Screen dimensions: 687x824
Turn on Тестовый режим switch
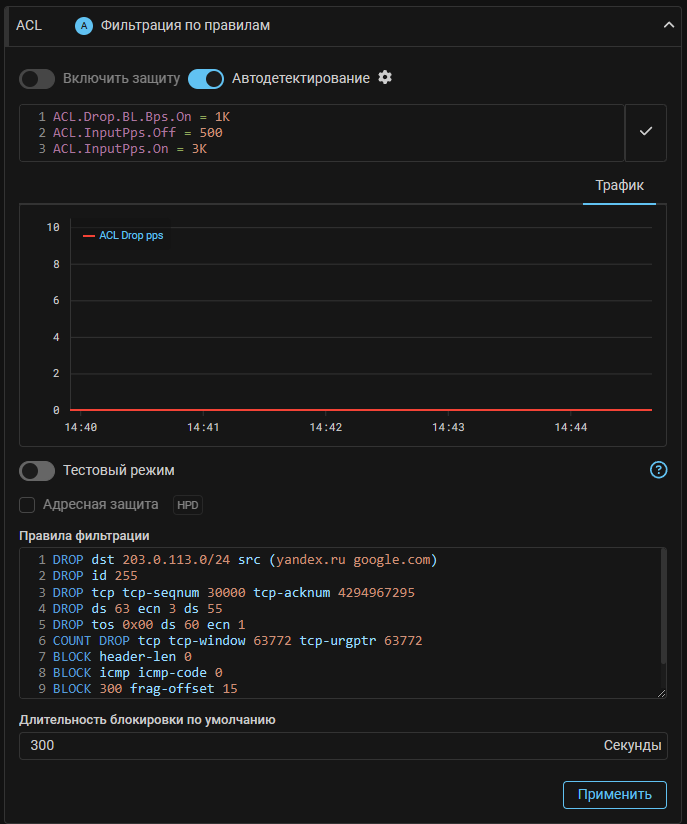point(37,471)
